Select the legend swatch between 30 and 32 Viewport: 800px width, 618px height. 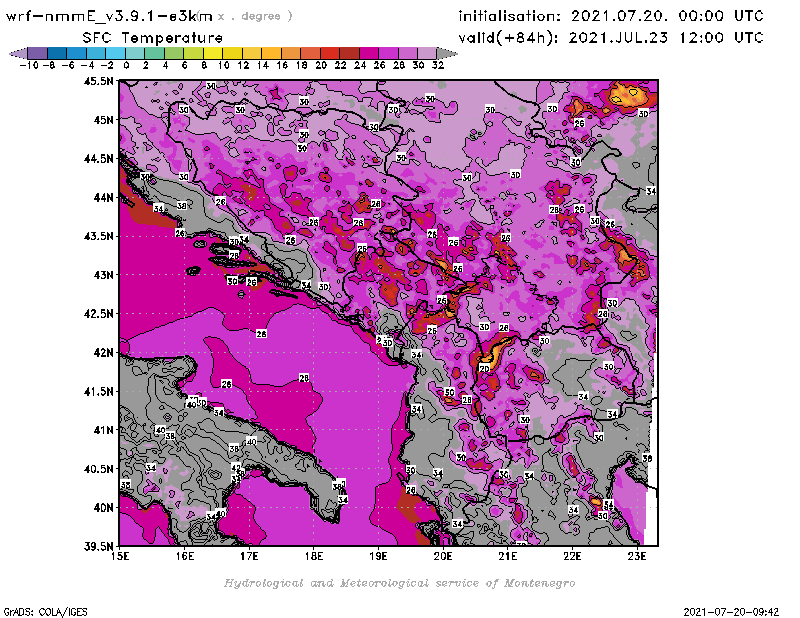tap(427, 53)
